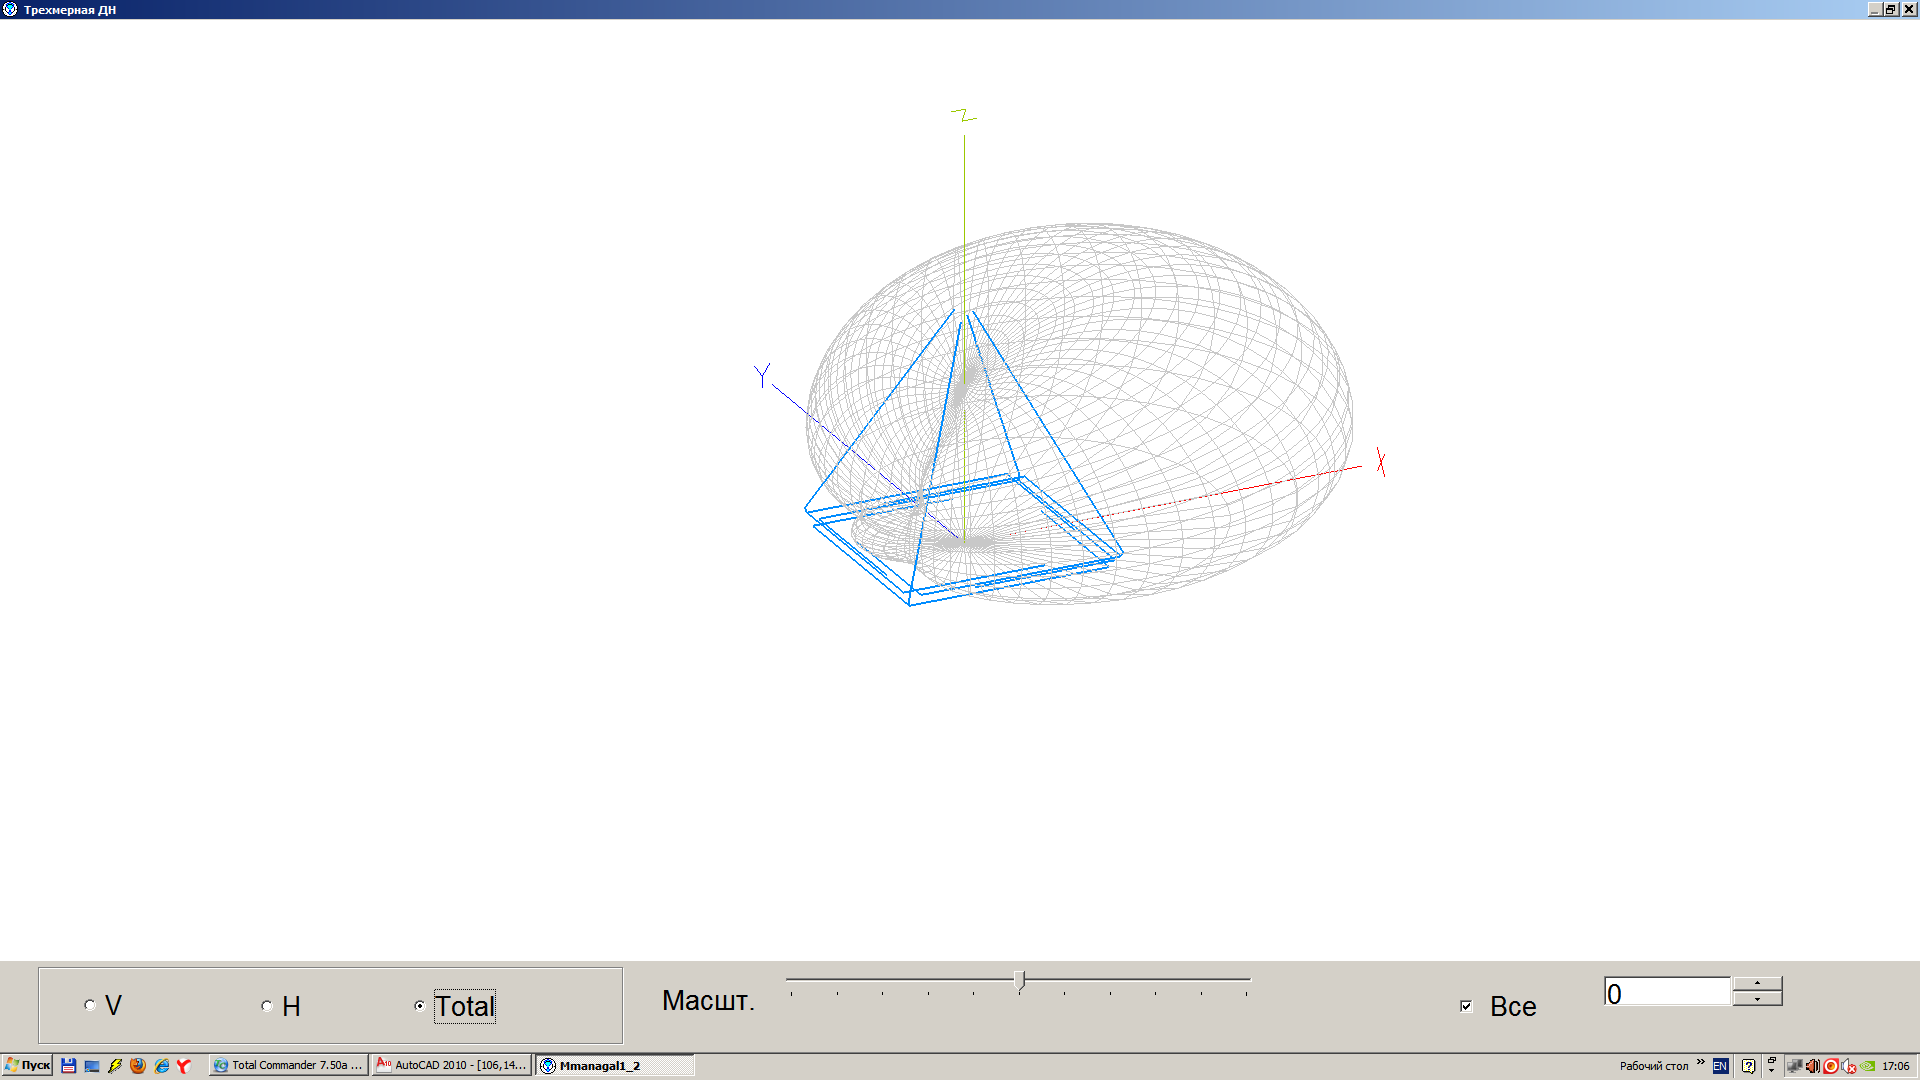Click the show desktop quick launch icon

coord(92,1065)
